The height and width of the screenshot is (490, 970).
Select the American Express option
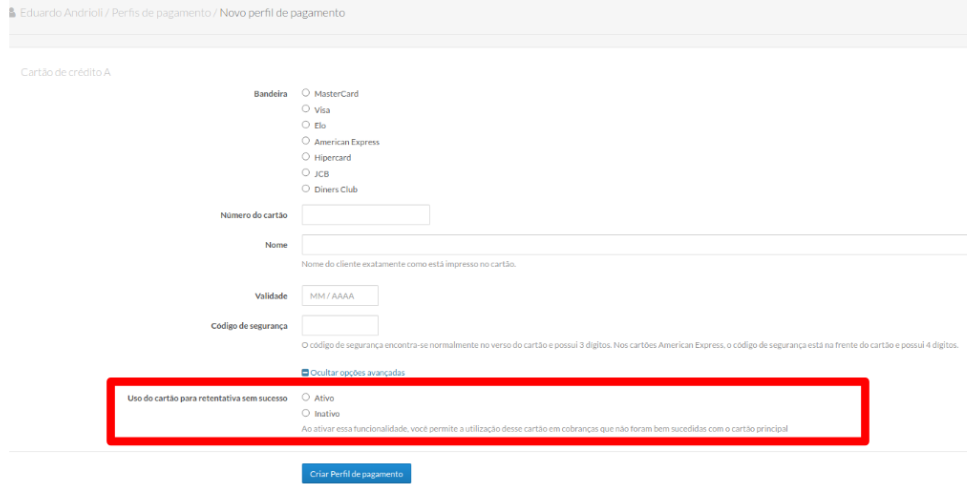coord(306,141)
